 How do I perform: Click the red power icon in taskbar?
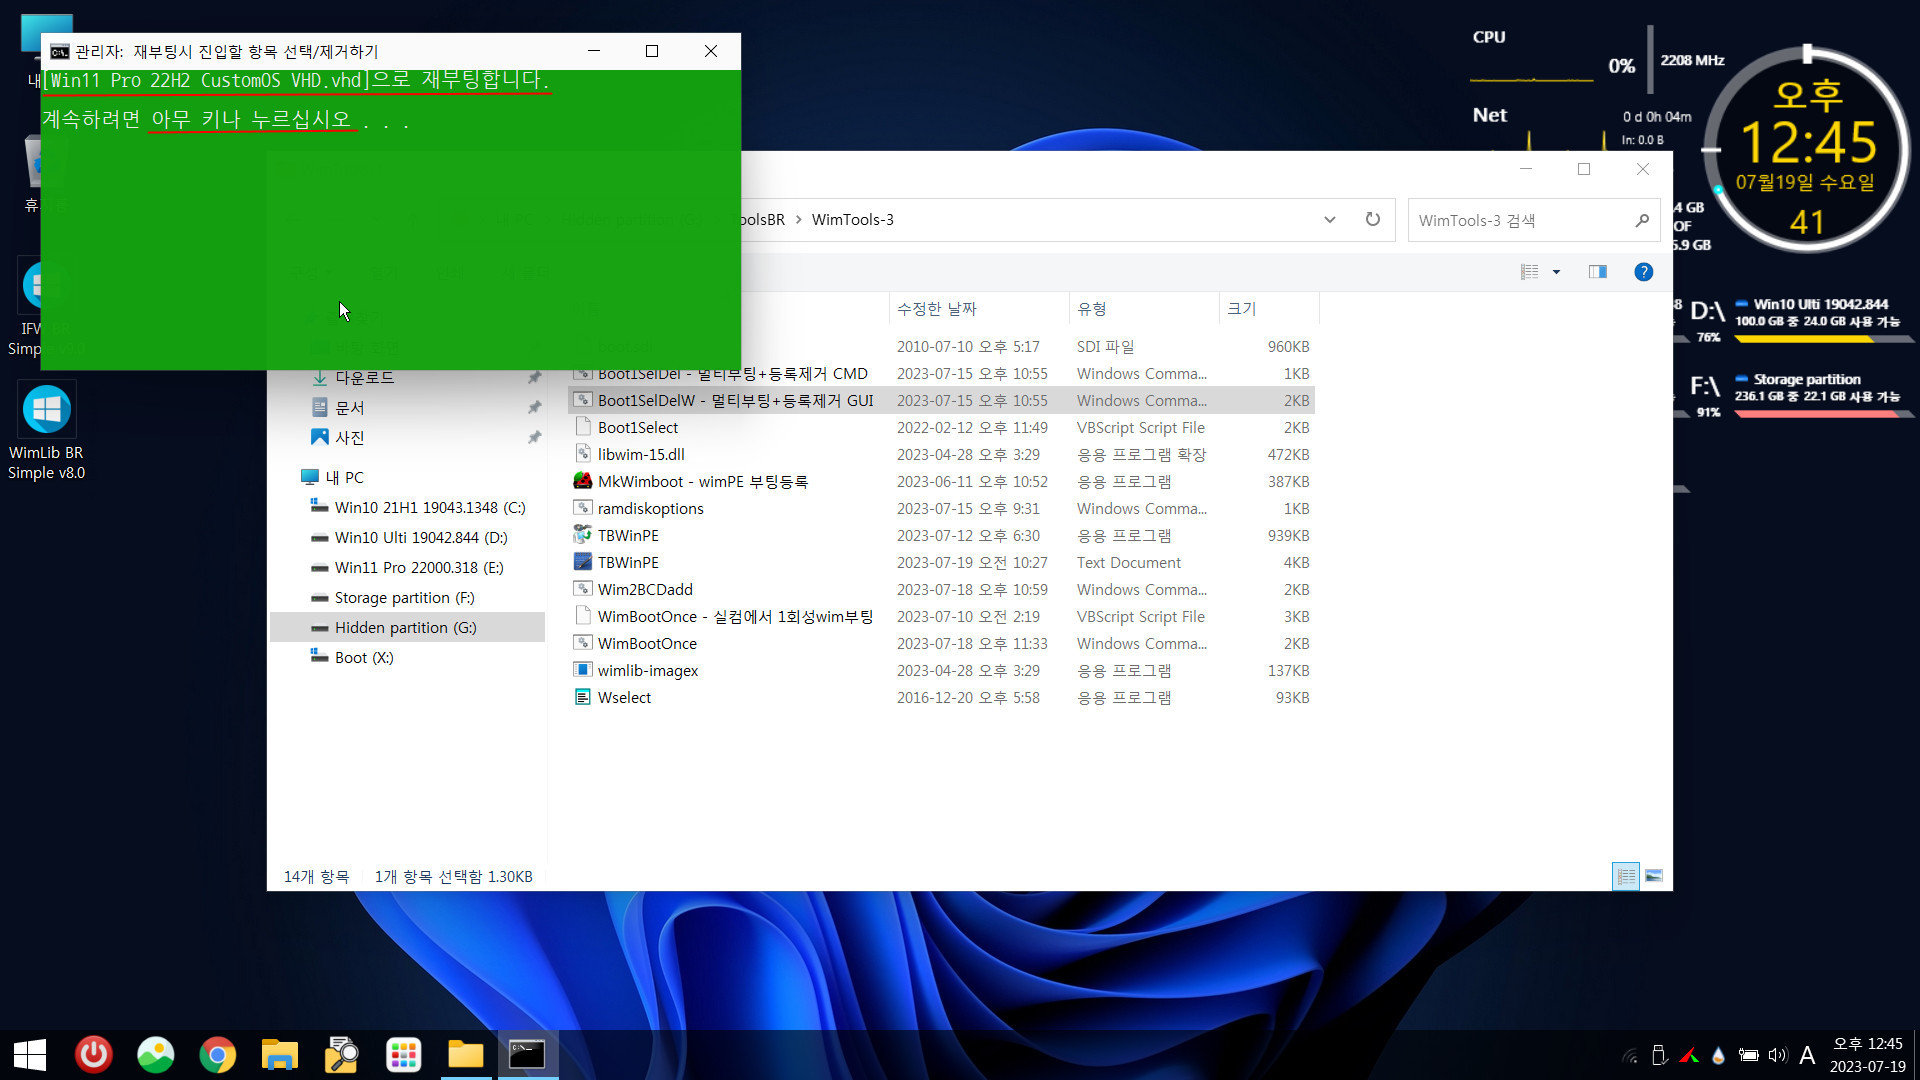(x=94, y=1055)
